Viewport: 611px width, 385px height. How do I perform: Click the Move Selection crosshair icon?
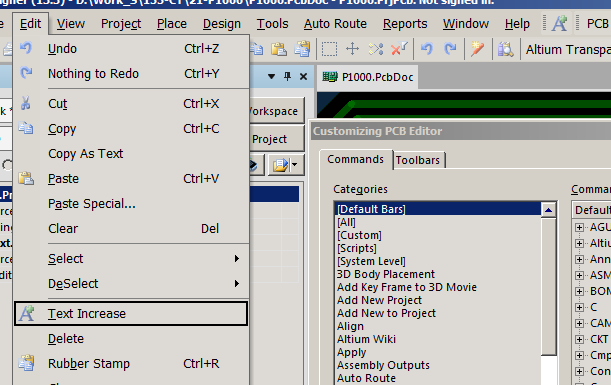(352, 49)
